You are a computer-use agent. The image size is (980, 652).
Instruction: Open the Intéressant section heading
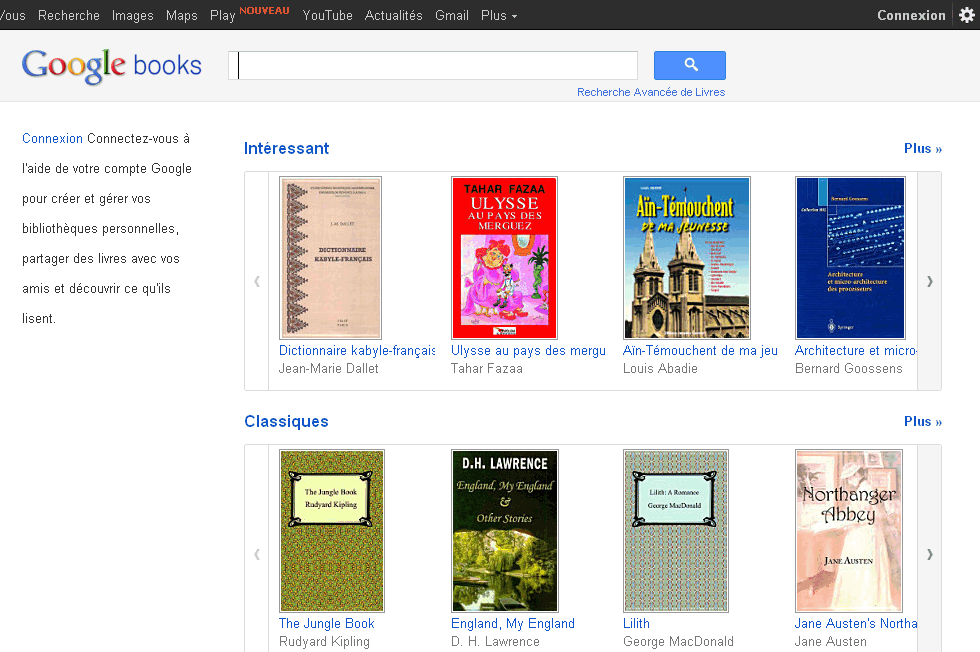tap(286, 148)
